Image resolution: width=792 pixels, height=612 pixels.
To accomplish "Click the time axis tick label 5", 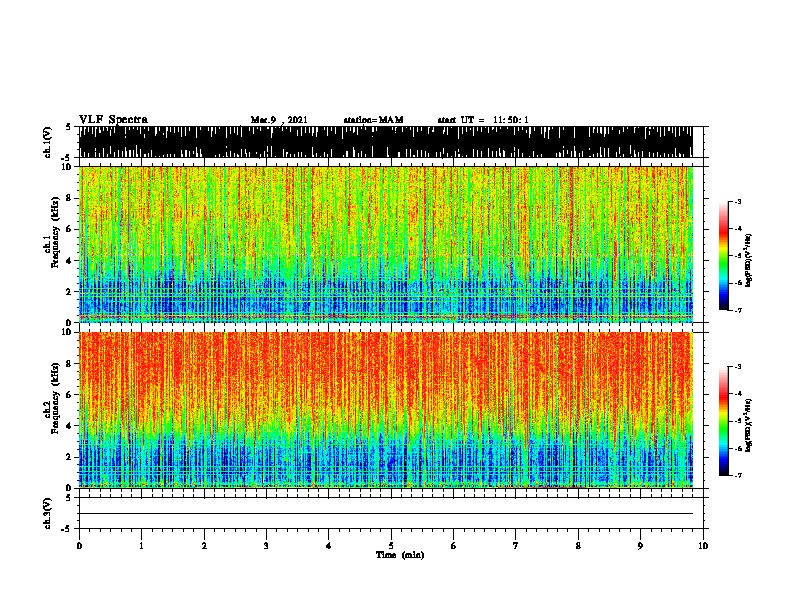I will point(391,546).
